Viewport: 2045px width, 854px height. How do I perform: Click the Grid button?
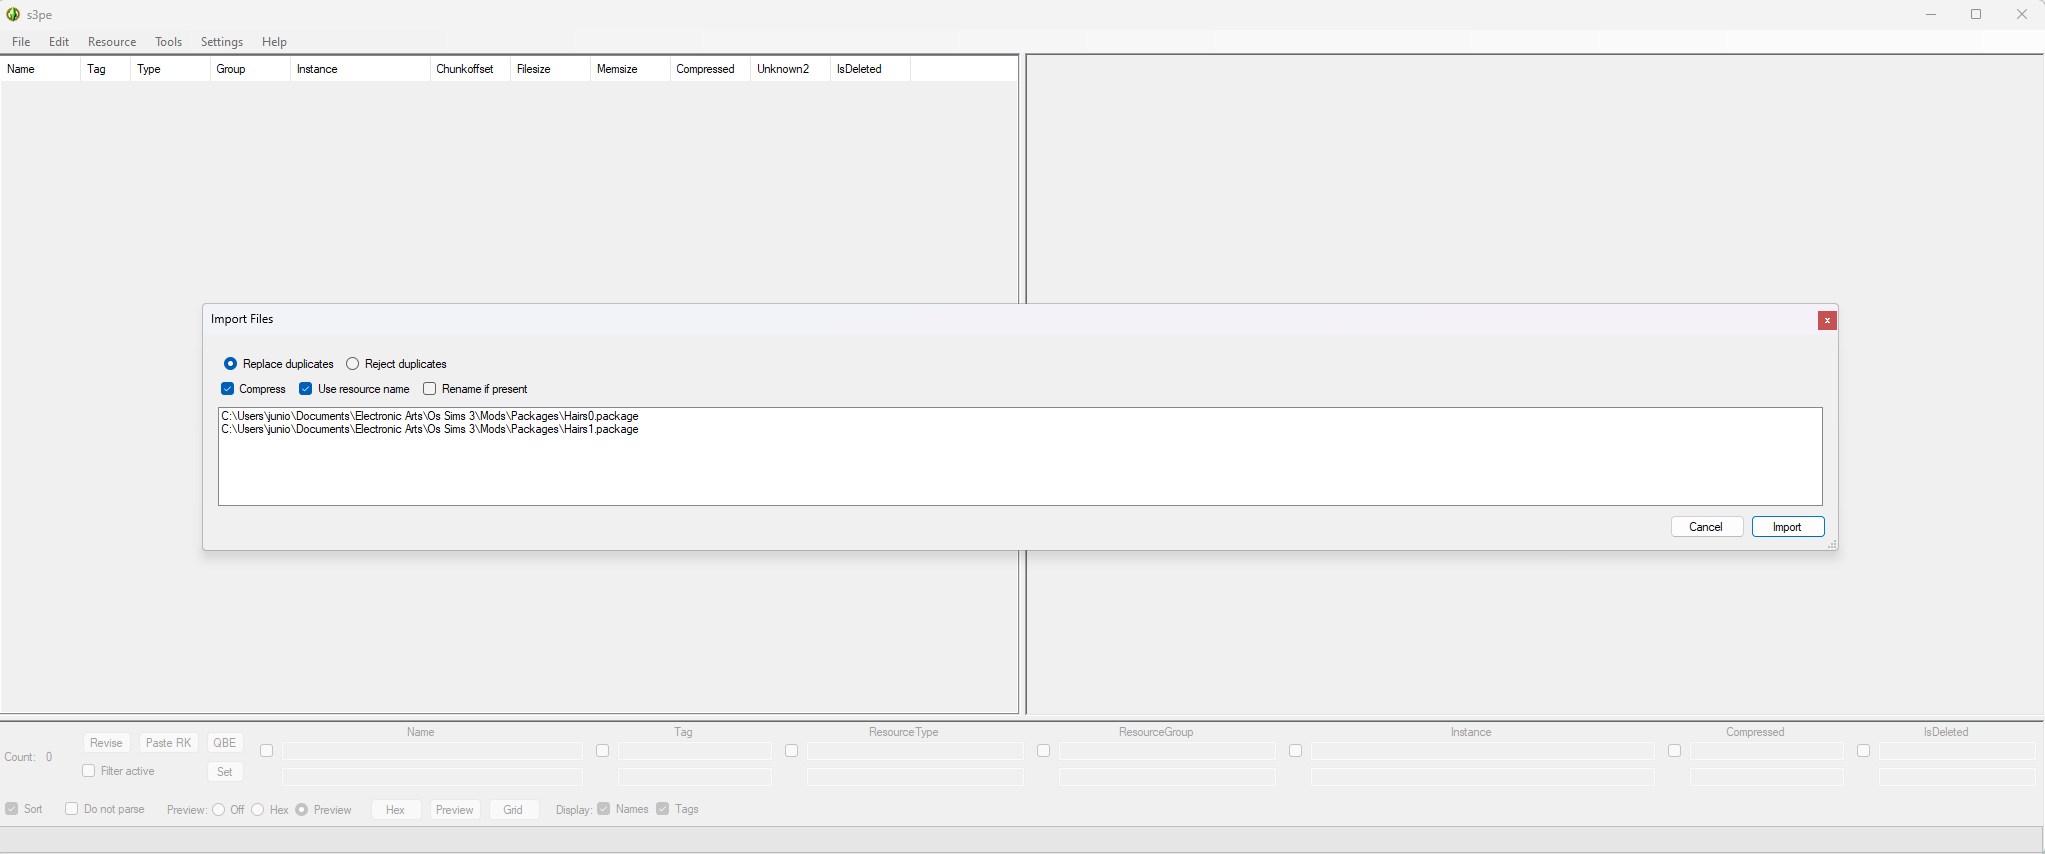(x=513, y=810)
